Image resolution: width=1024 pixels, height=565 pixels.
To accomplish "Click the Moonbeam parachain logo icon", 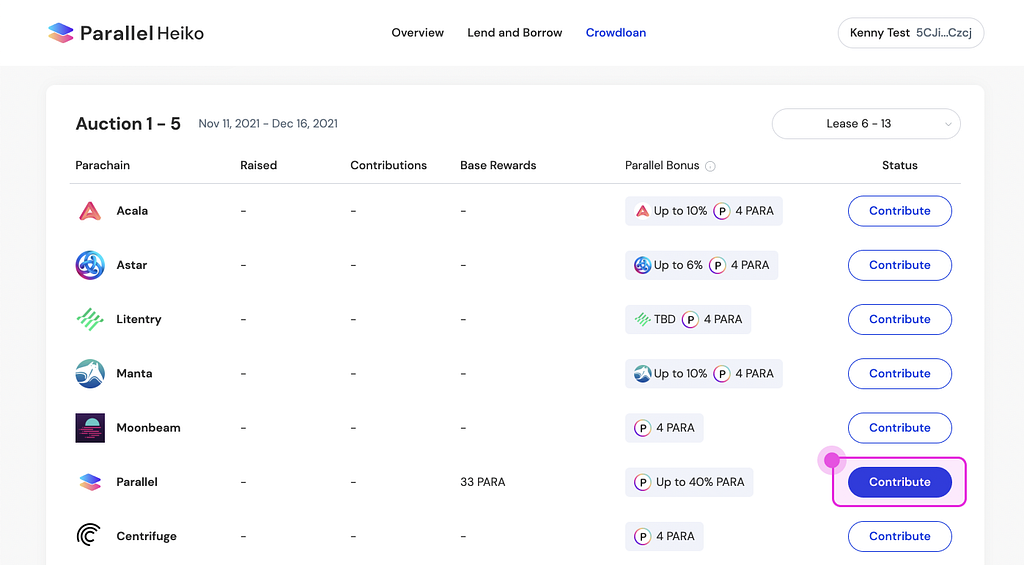I will 90,428.
